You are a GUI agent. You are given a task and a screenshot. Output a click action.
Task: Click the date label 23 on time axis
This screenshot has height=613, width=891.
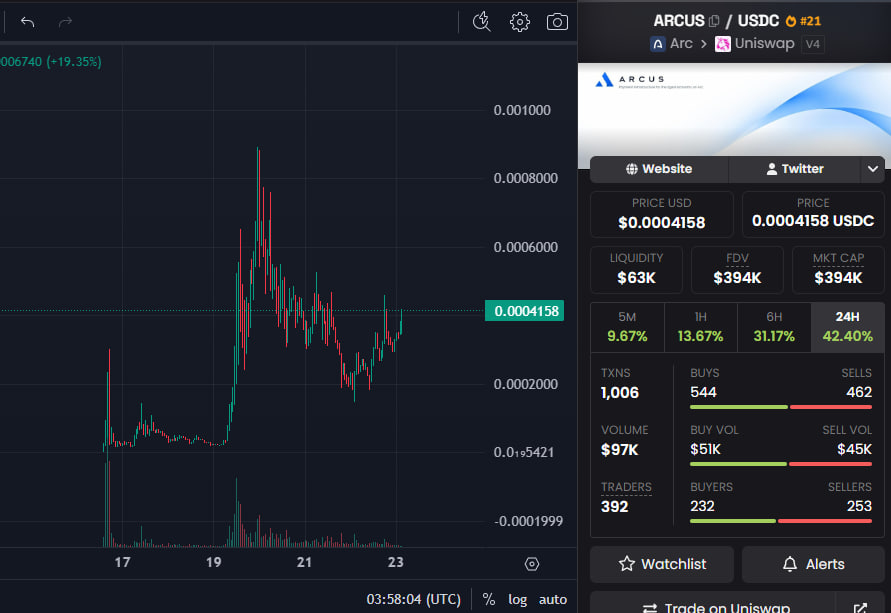point(395,562)
